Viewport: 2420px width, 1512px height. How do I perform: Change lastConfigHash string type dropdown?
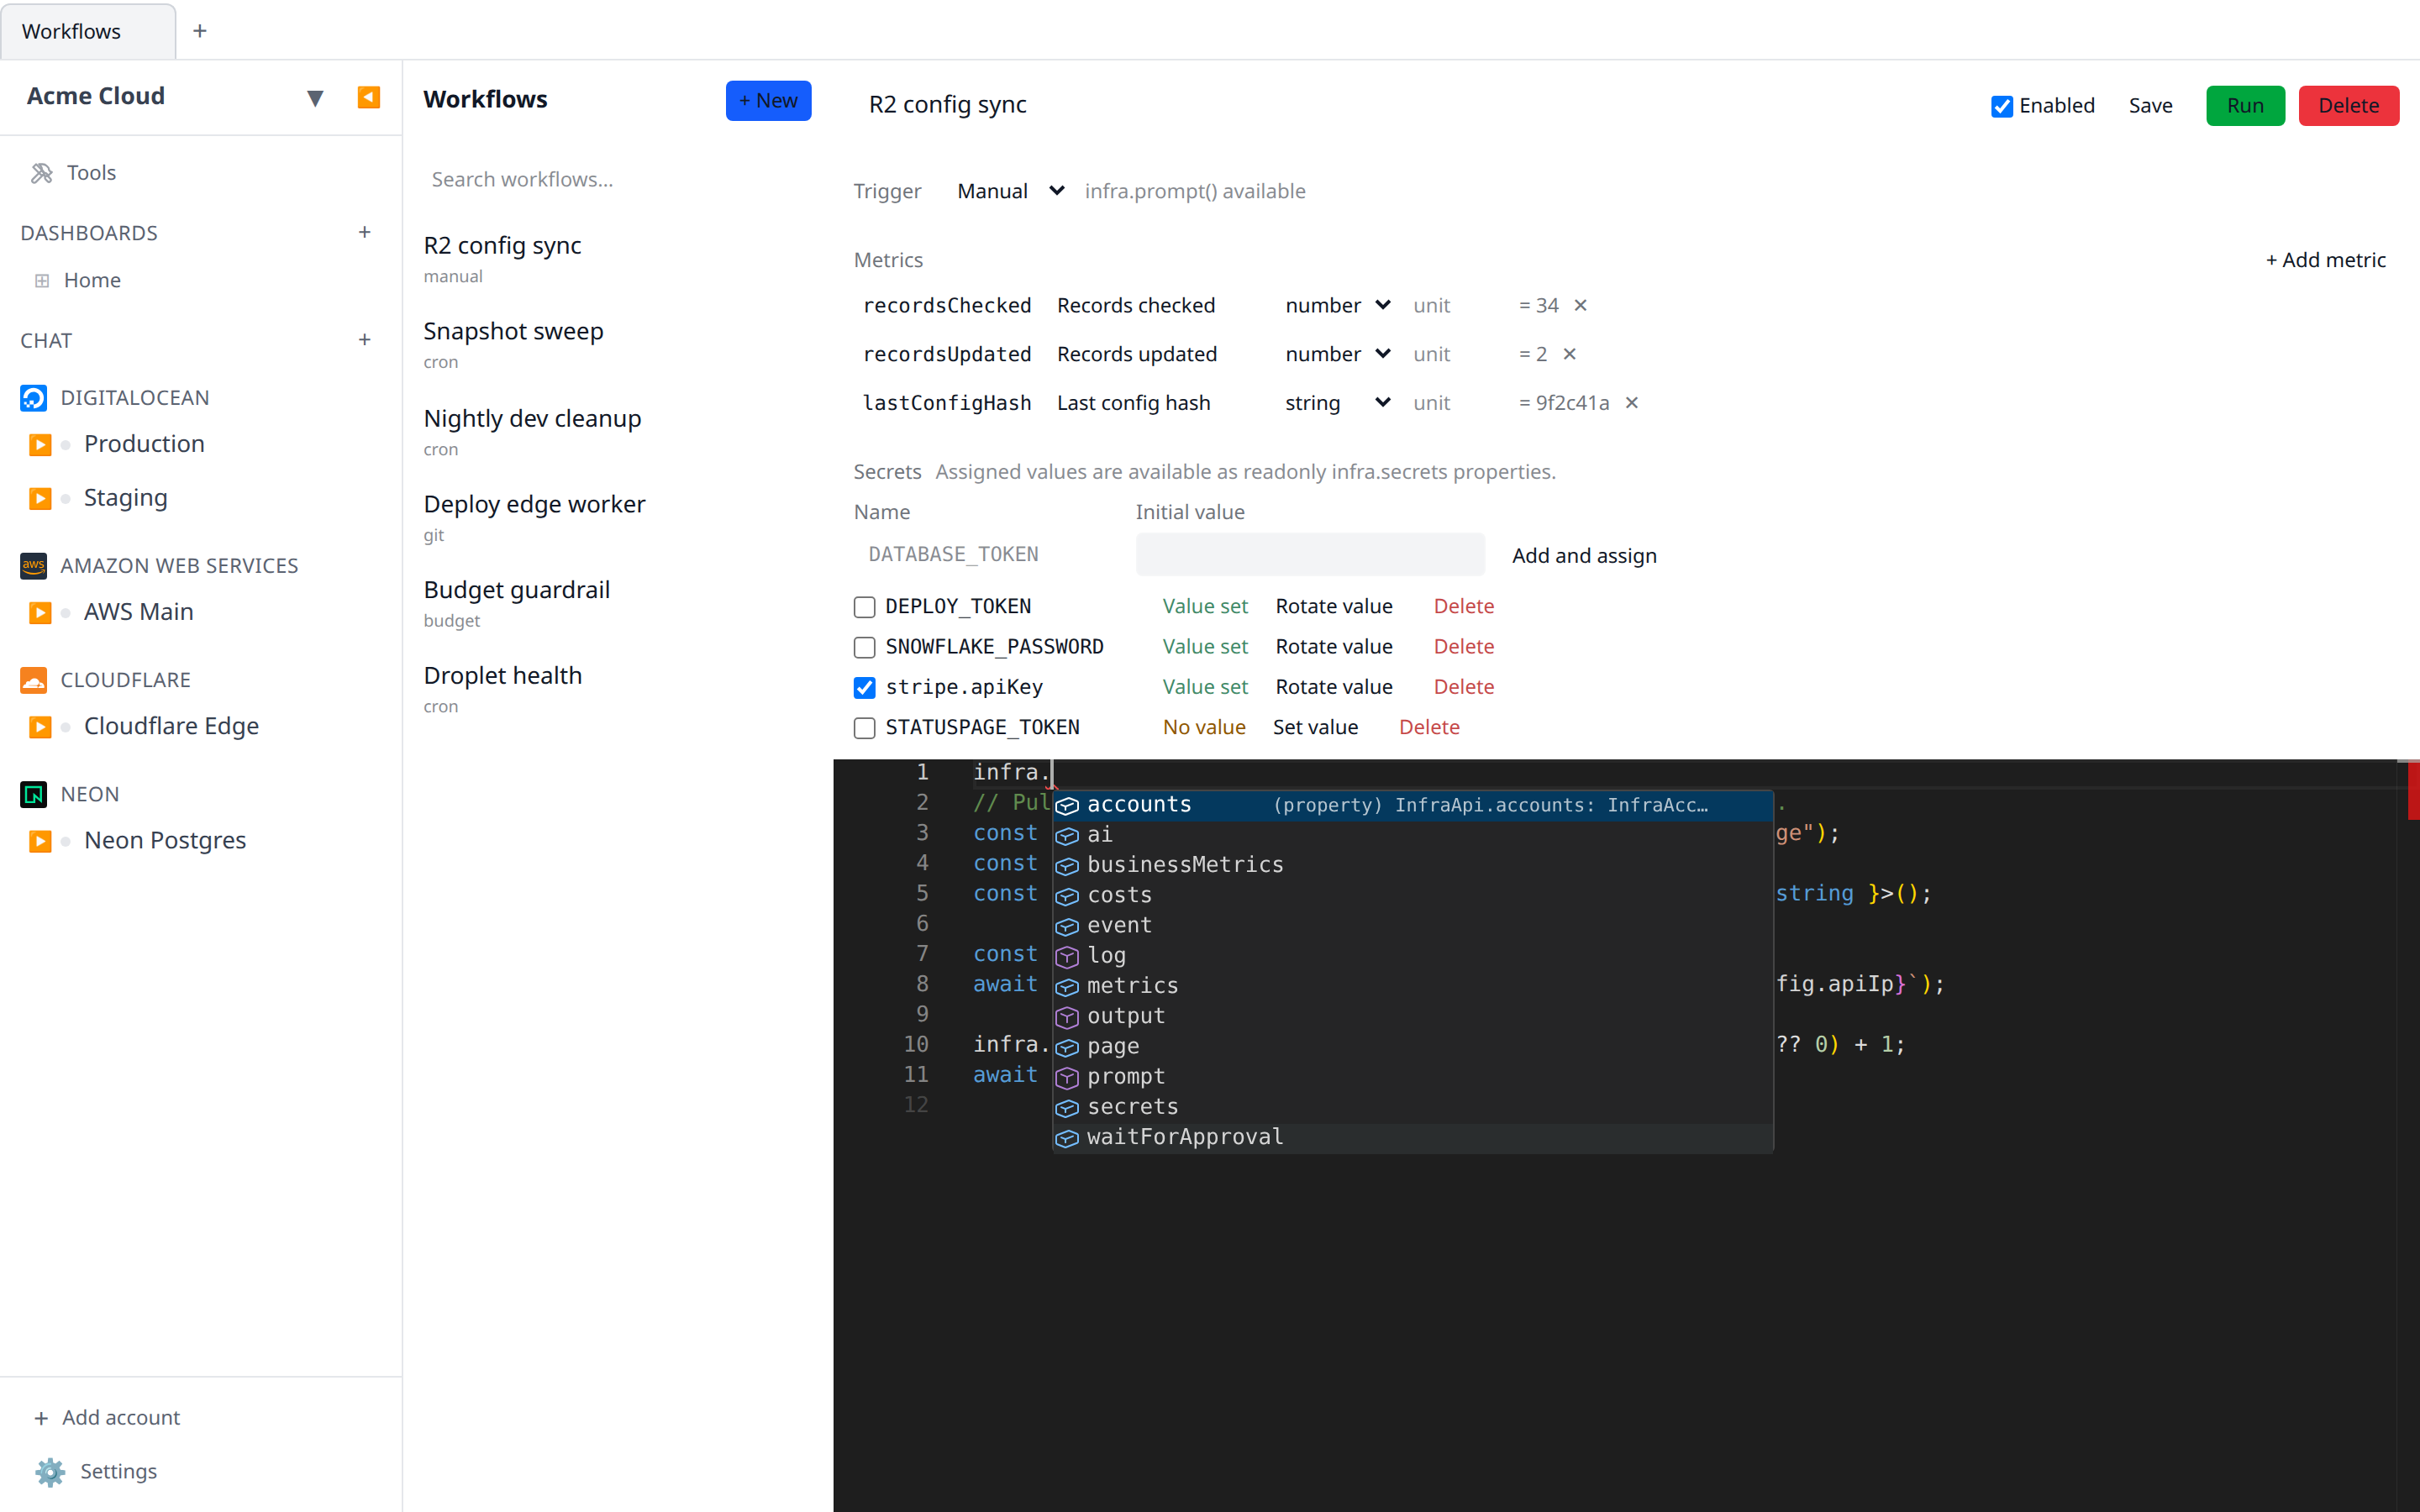1337,403
